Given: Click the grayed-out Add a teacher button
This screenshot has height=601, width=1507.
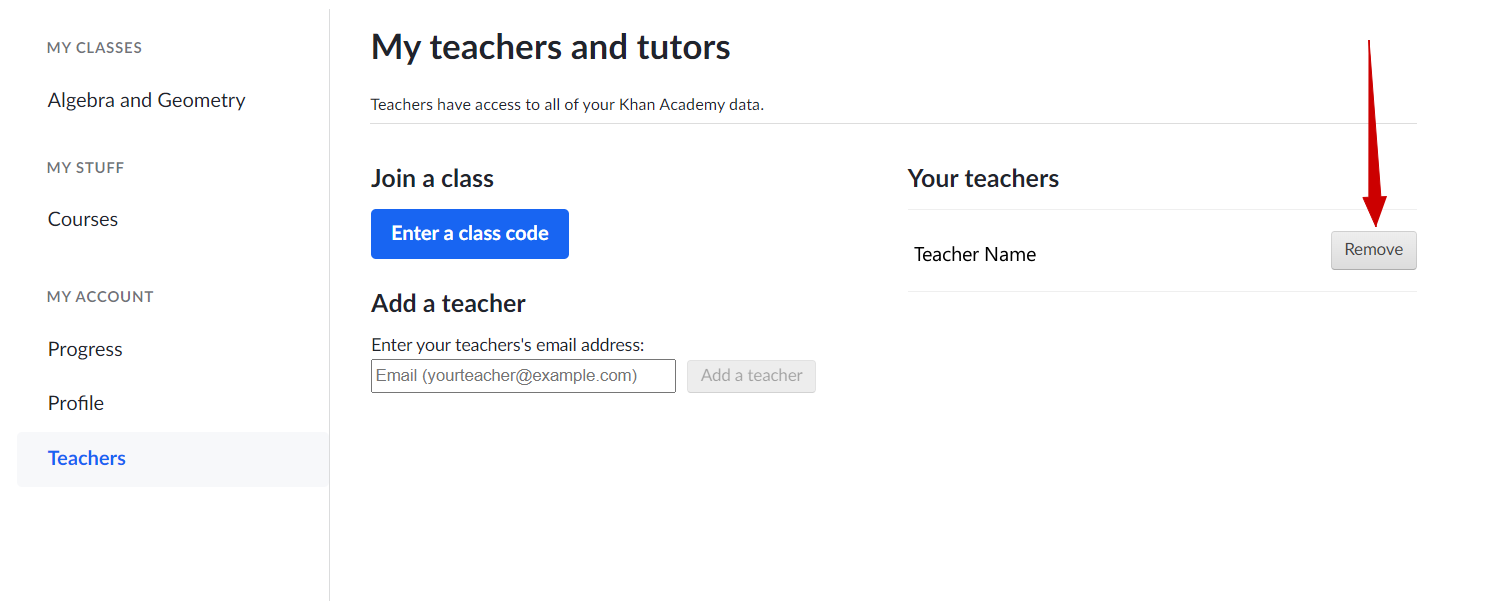Looking at the screenshot, I should (x=751, y=376).
